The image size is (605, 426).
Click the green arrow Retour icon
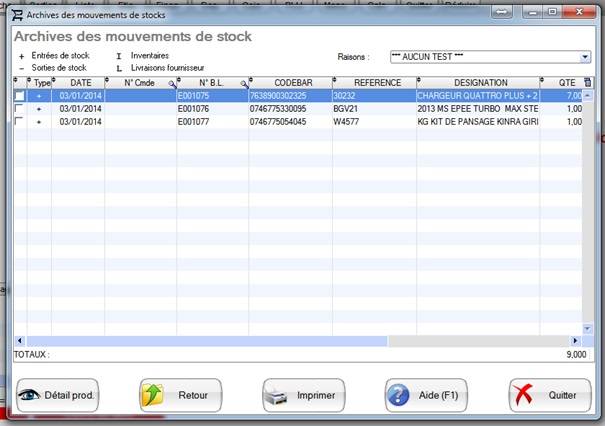[x=155, y=395]
